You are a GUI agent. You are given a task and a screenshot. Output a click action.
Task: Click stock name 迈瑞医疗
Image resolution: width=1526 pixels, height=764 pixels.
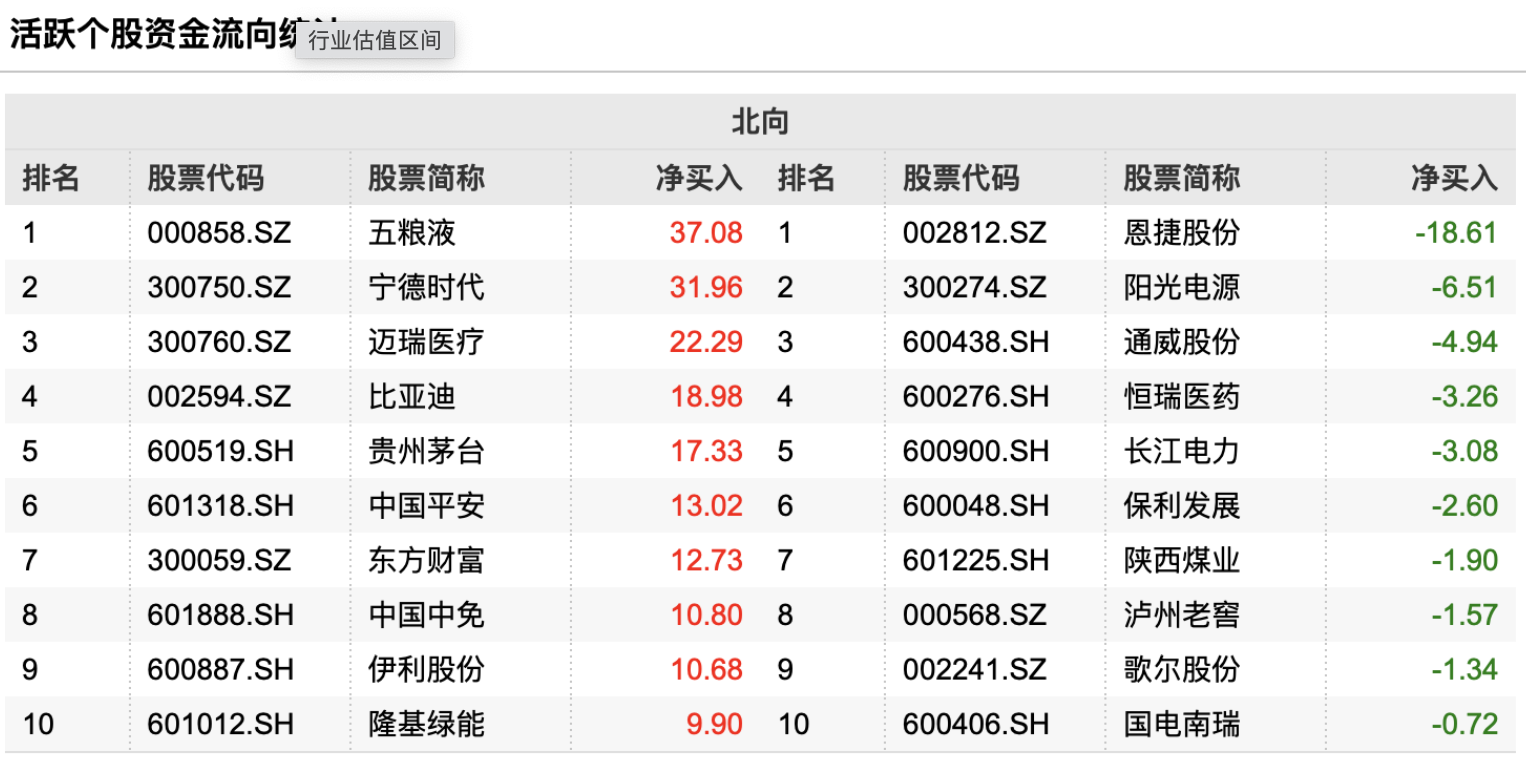pyautogui.click(x=426, y=342)
